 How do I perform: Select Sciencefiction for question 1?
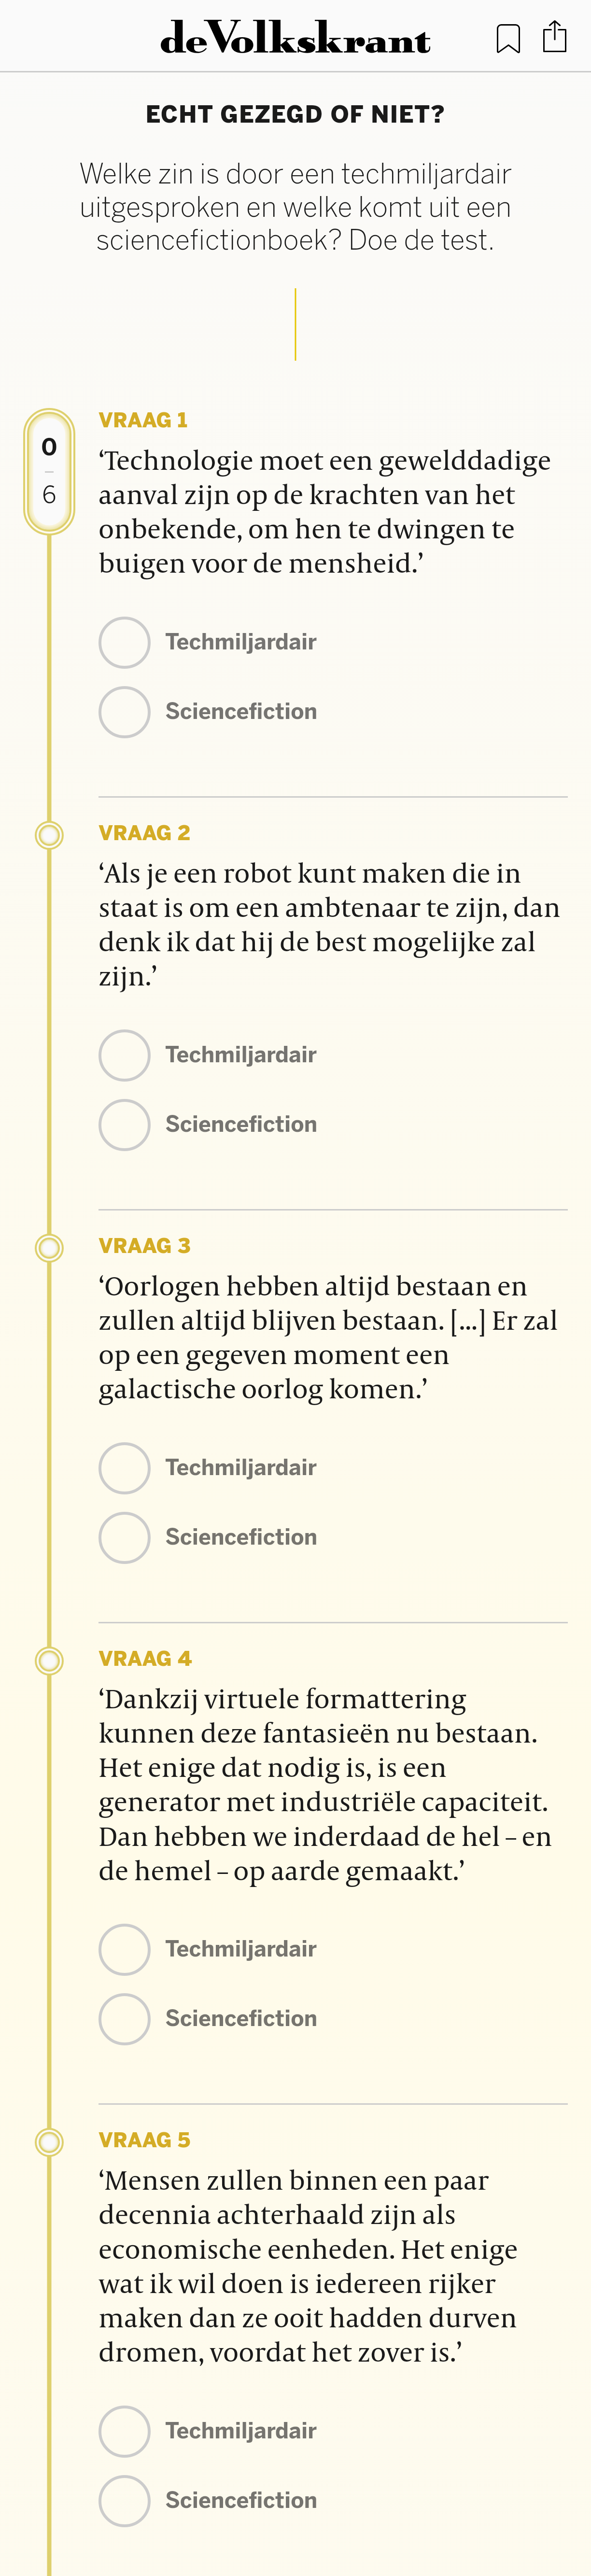125,712
